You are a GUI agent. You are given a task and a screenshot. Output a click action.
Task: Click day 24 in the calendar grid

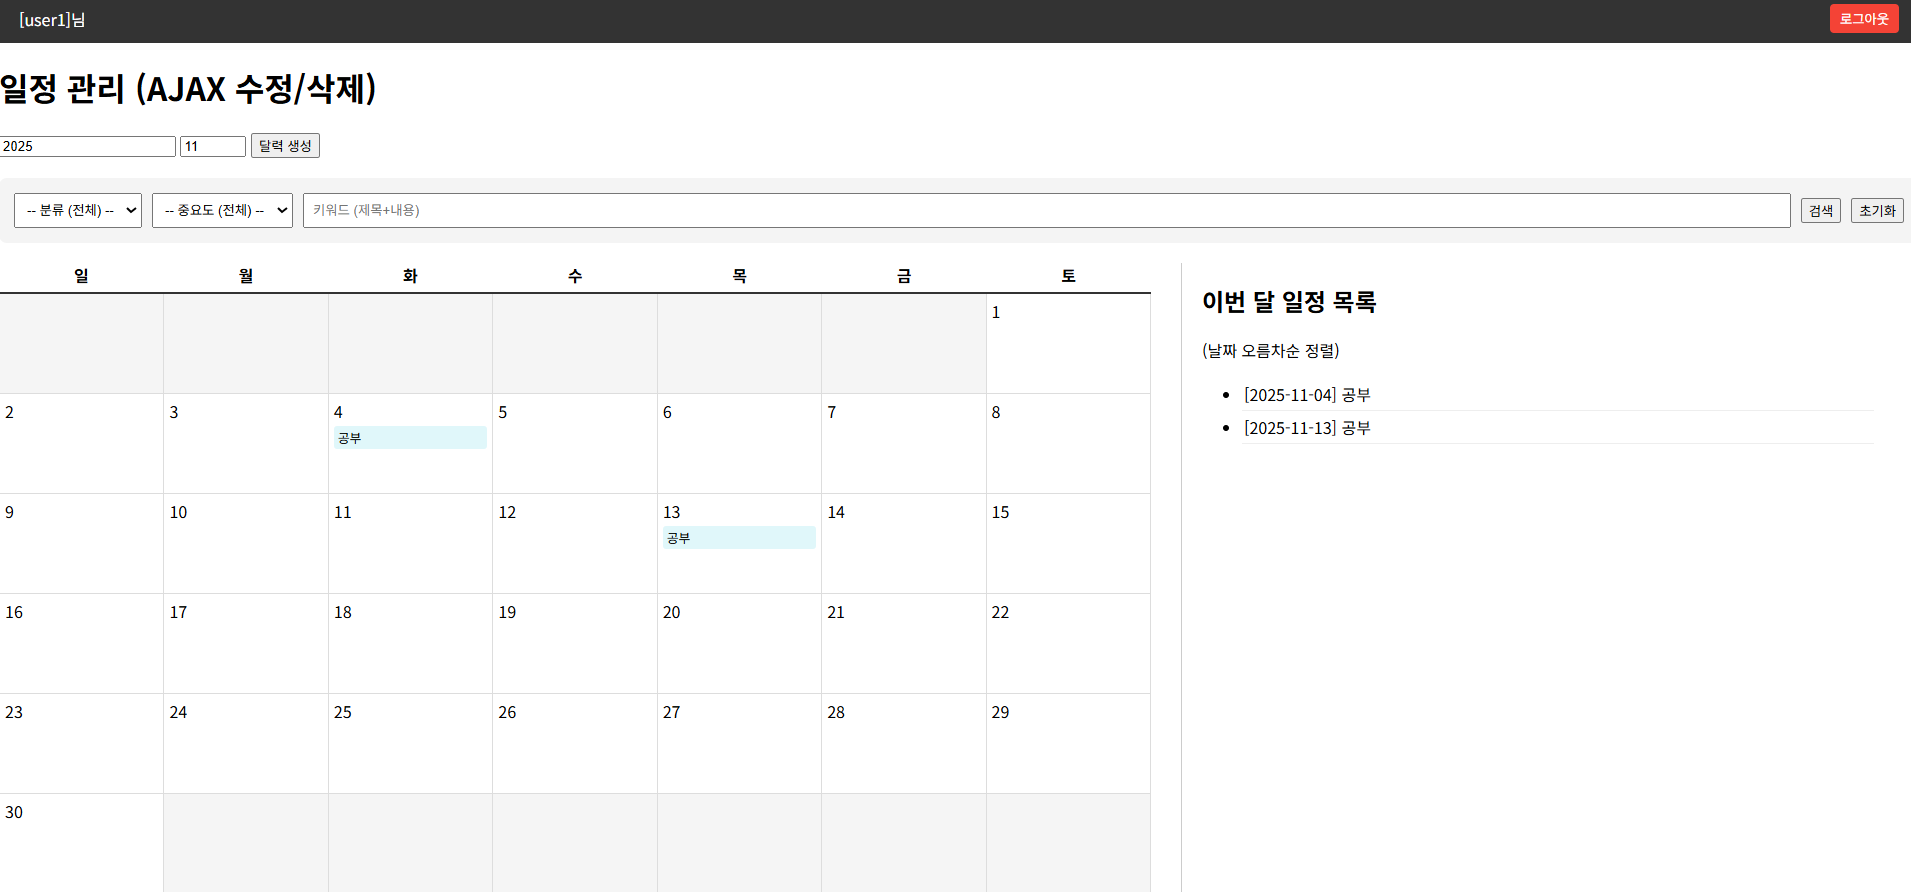coord(245,743)
